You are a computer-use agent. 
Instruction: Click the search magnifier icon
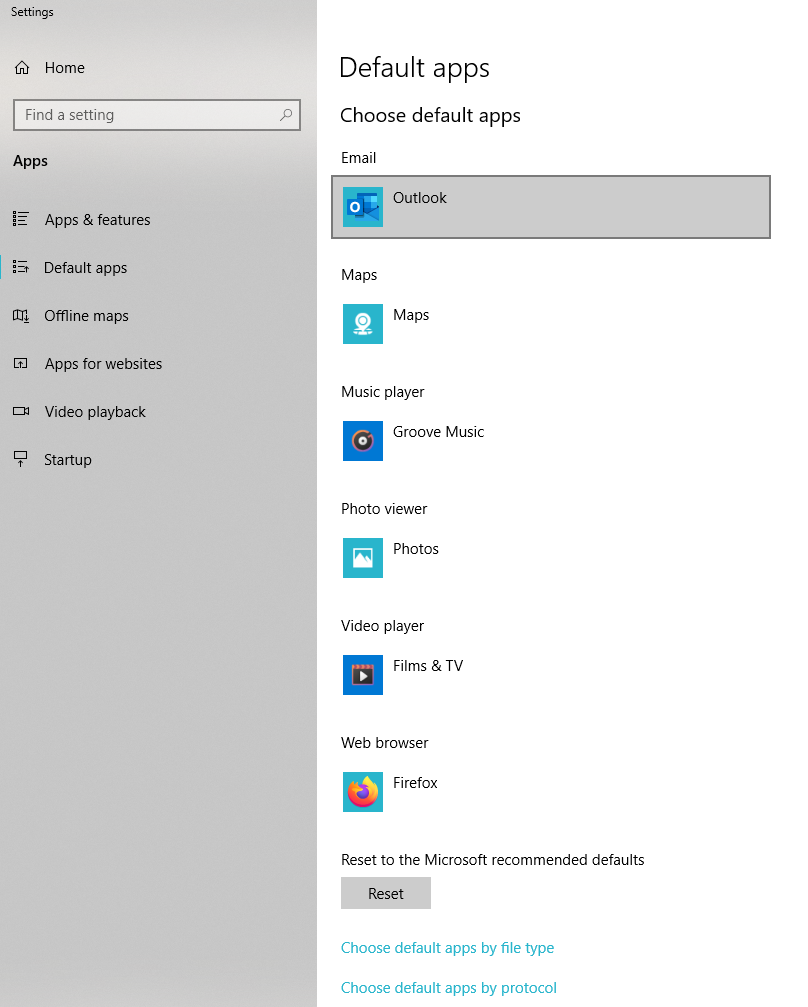(x=286, y=115)
